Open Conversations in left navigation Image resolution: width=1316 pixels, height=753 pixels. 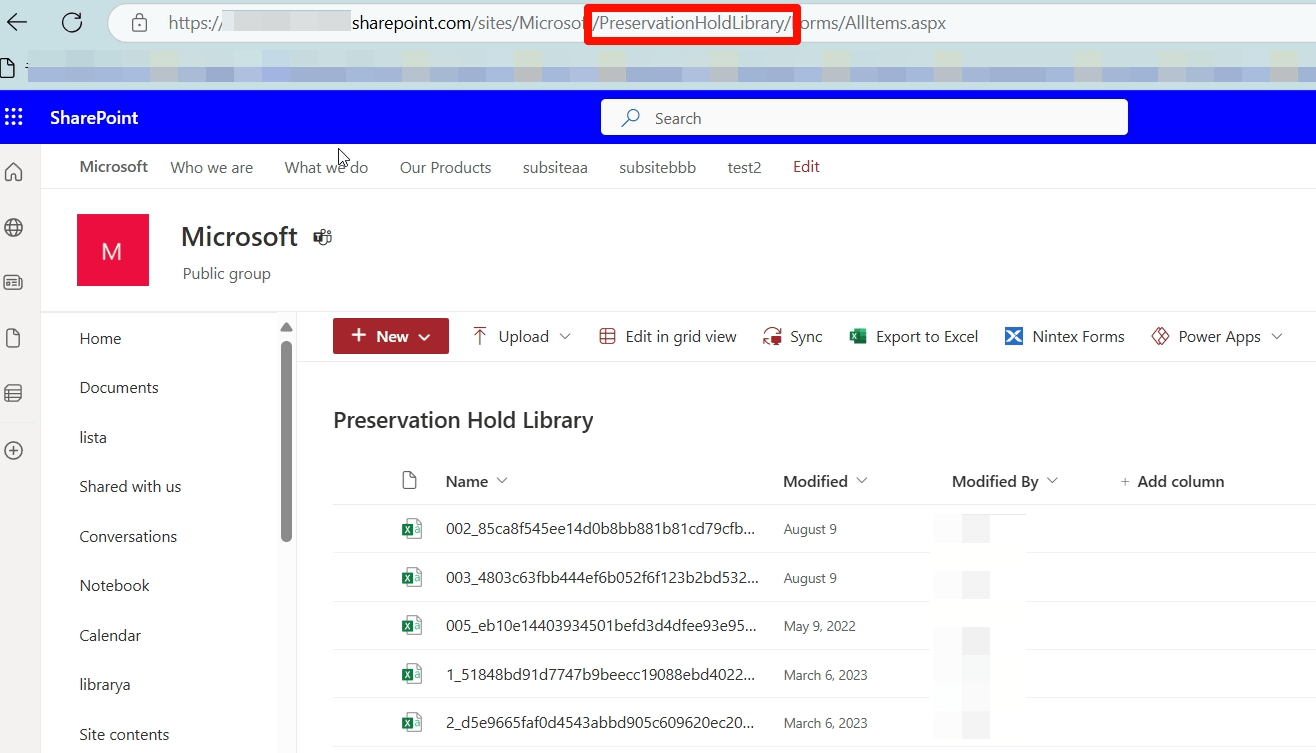point(128,536)
